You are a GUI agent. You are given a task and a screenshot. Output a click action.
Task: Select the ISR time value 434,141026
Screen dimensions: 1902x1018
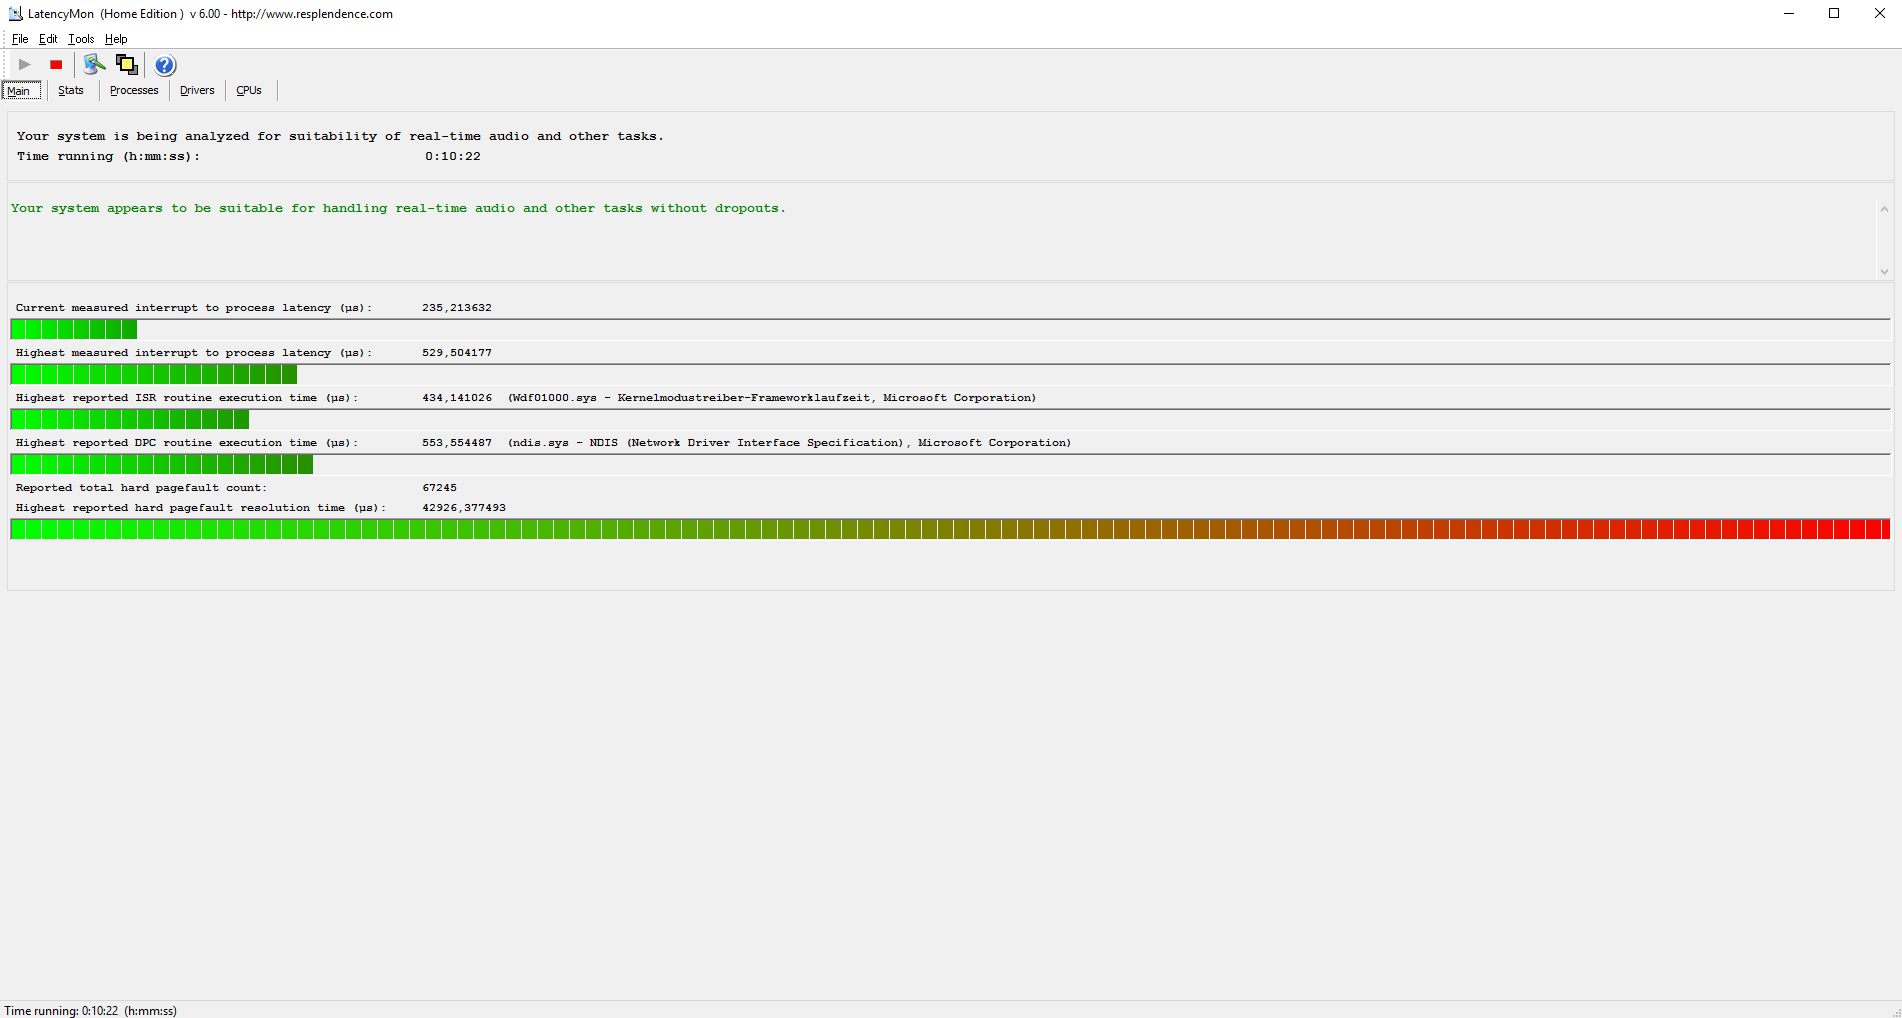pyautogui.click(x=457, y=398)
